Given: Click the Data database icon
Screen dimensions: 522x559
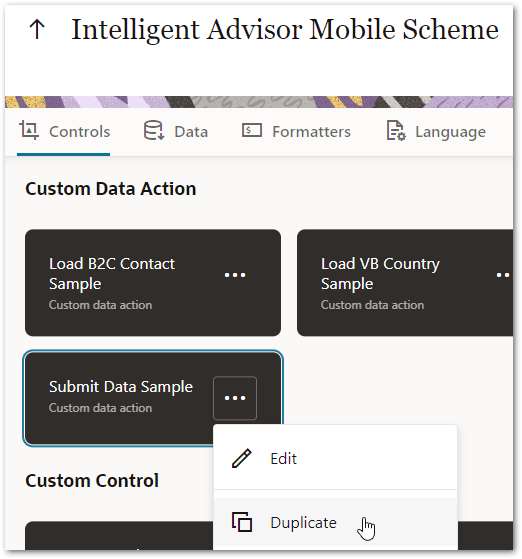Looking at the screenshot, I should click(x=154, y=130).
